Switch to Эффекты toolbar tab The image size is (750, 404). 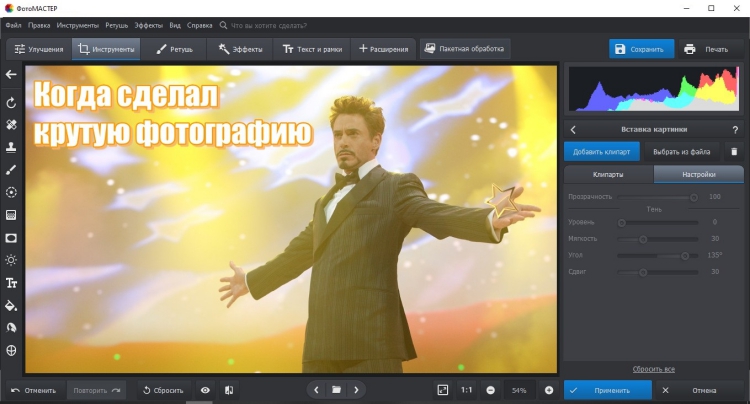coord(240,49)
